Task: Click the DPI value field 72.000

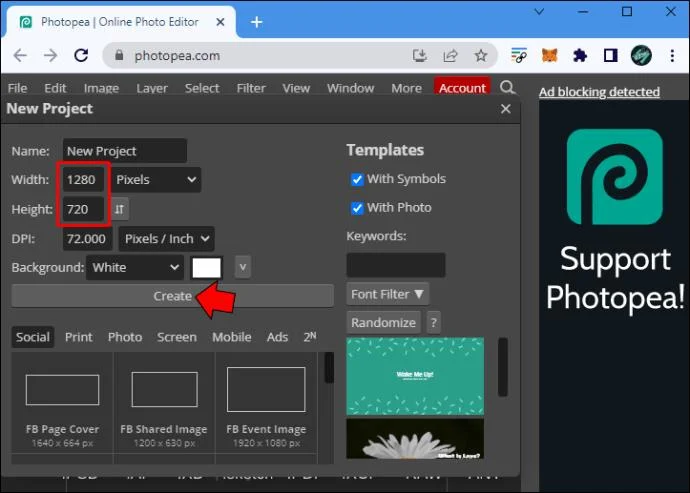Action: 88,239
